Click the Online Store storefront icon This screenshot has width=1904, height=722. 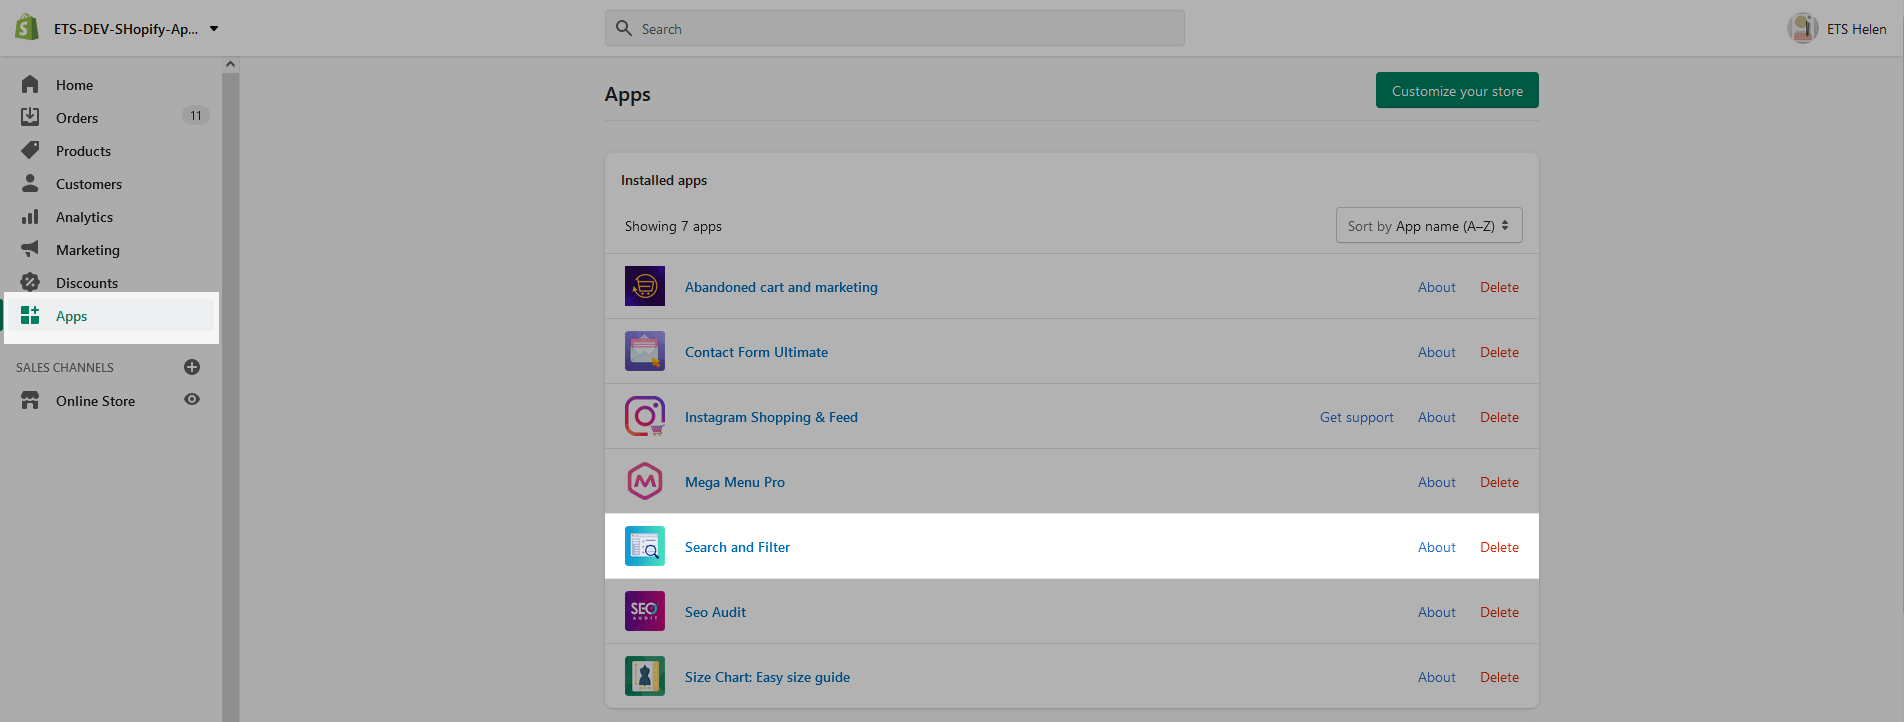tap(30, 400)
